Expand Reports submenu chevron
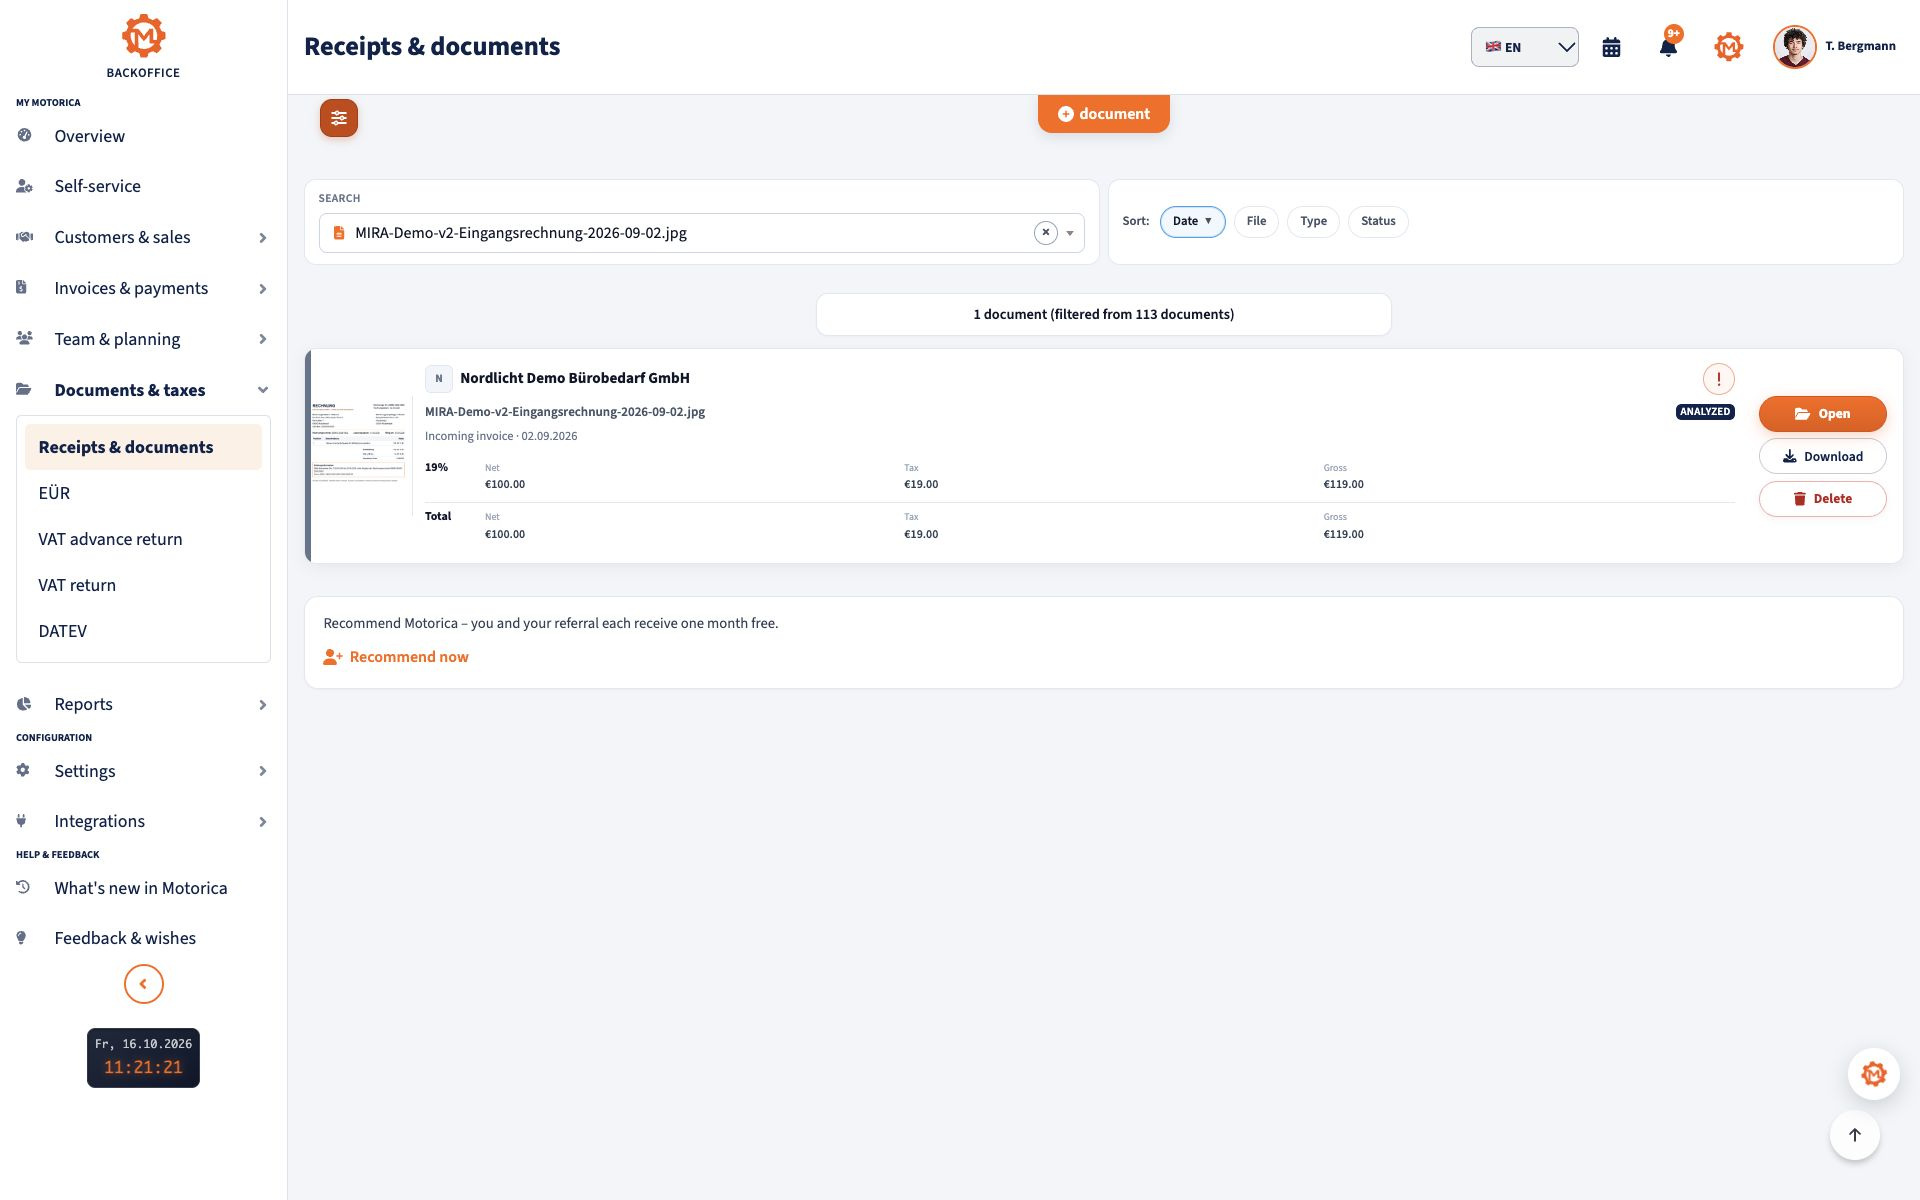Image resolution: width=1920 pixels, height=1200 pixels. (263, 705)
